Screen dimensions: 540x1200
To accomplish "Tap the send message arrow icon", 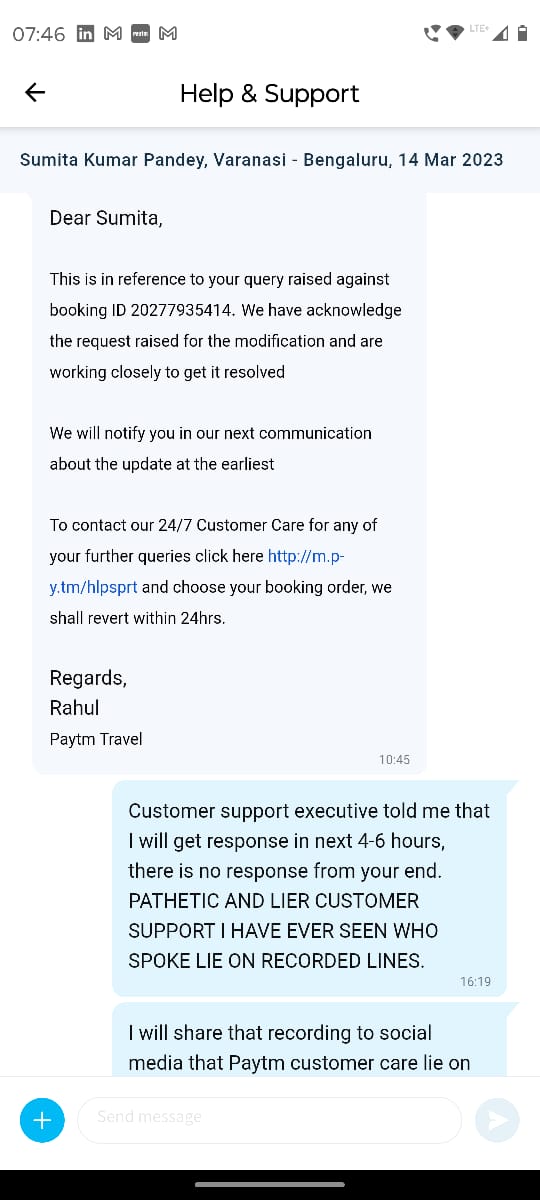I will pyautogui.click(x=497, y=1120).
